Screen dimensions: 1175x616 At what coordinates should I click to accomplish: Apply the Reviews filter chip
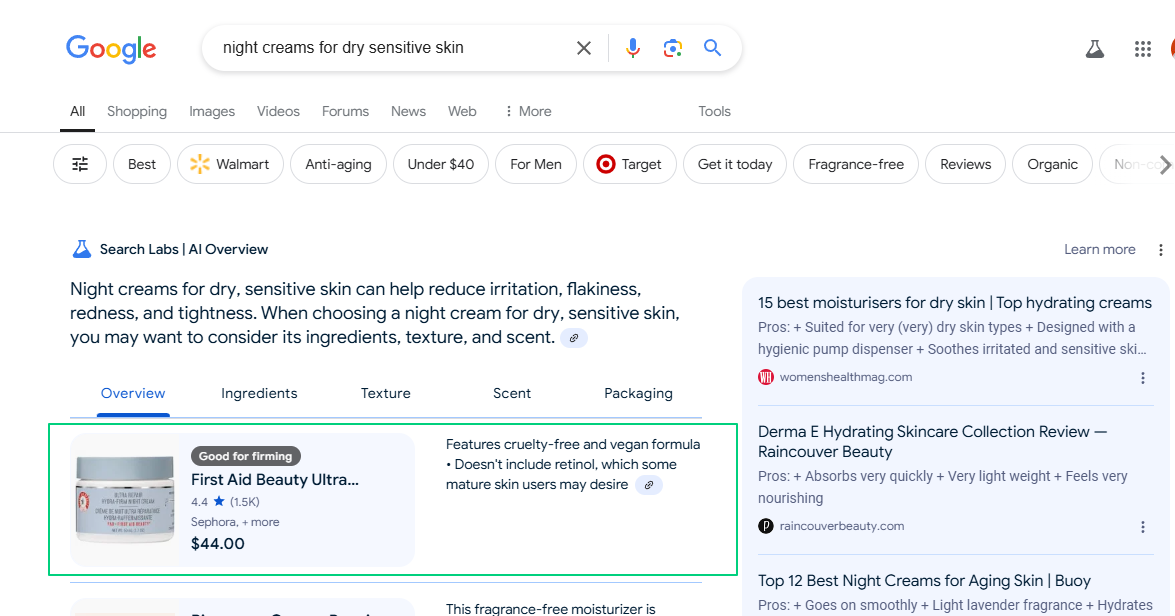[965, 164]
